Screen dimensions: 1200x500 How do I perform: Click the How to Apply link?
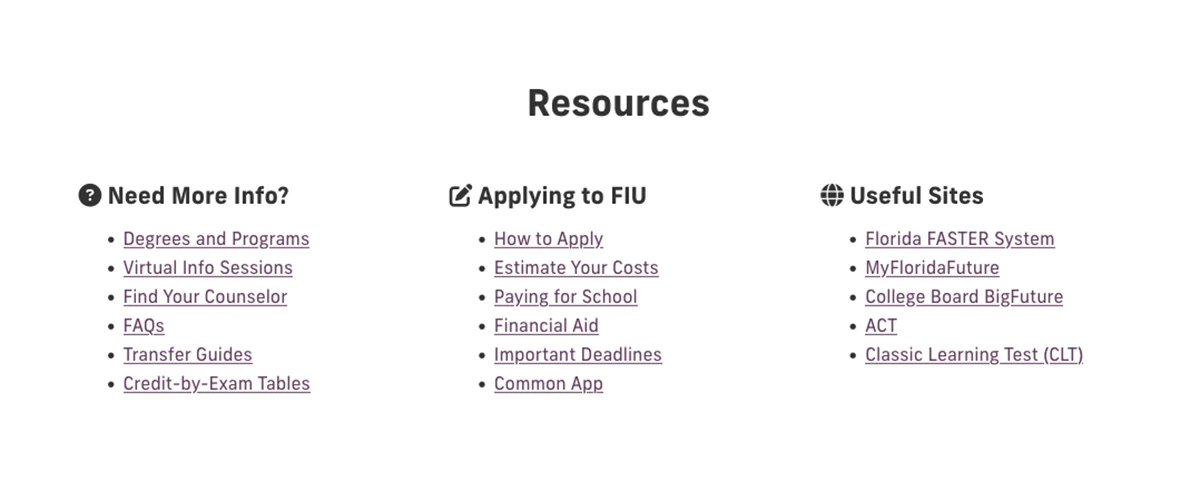pos(548,239)
